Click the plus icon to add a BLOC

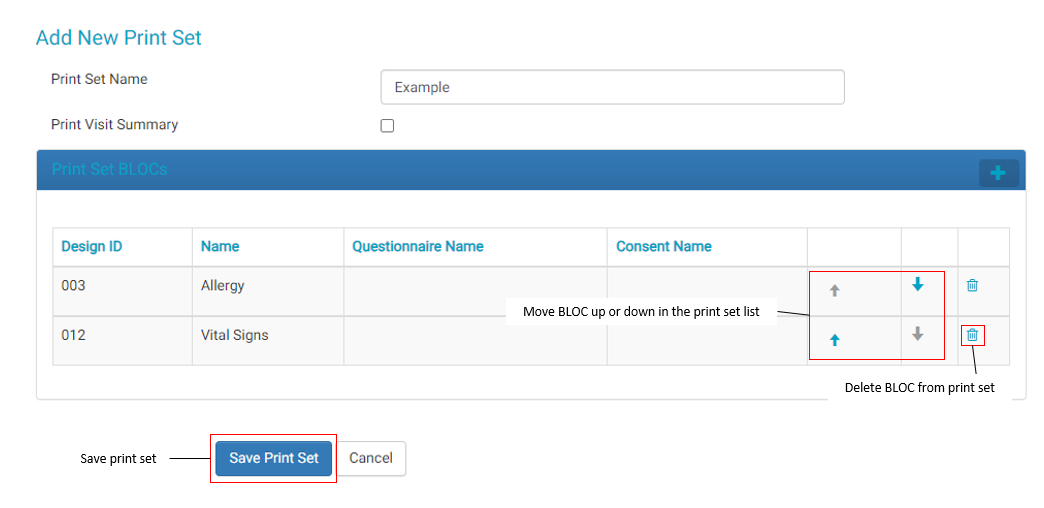pos(998,173)
